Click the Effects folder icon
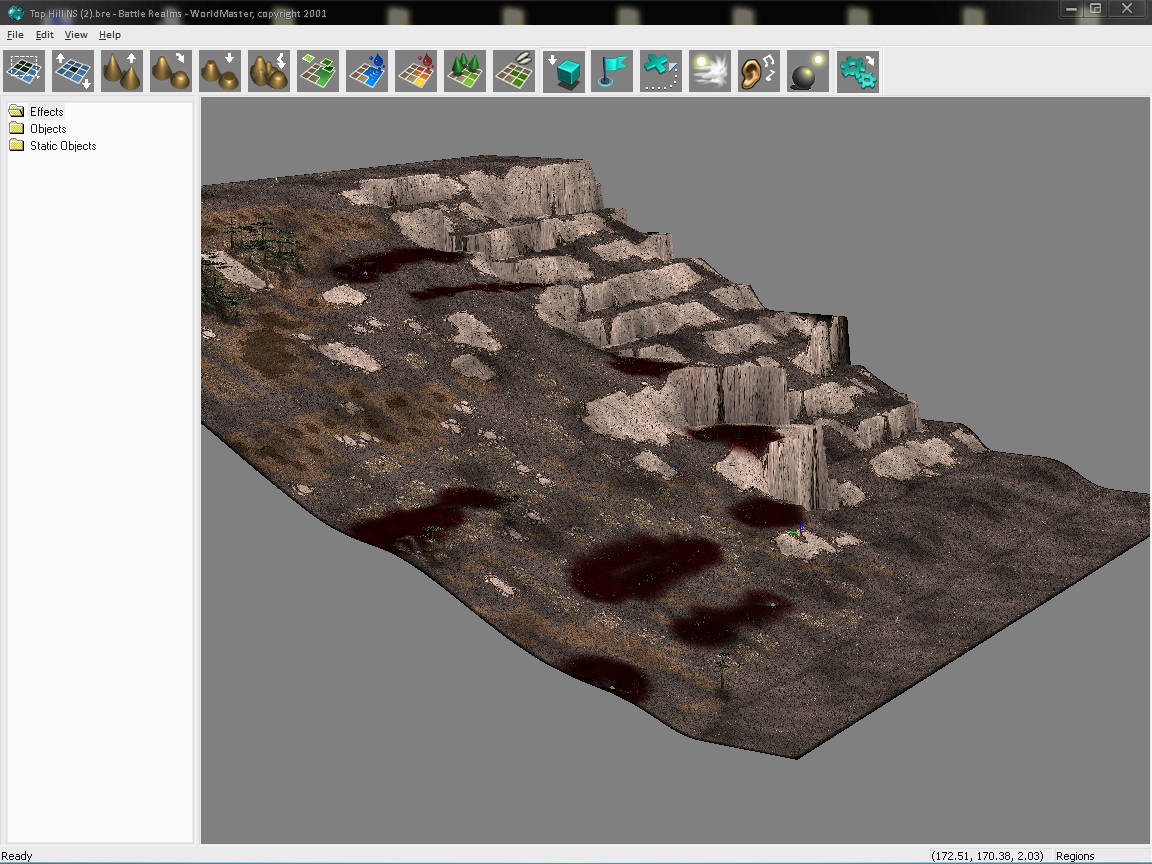Image resolution: width=1152 pixels, height=864 pixels. pos(16,111)
